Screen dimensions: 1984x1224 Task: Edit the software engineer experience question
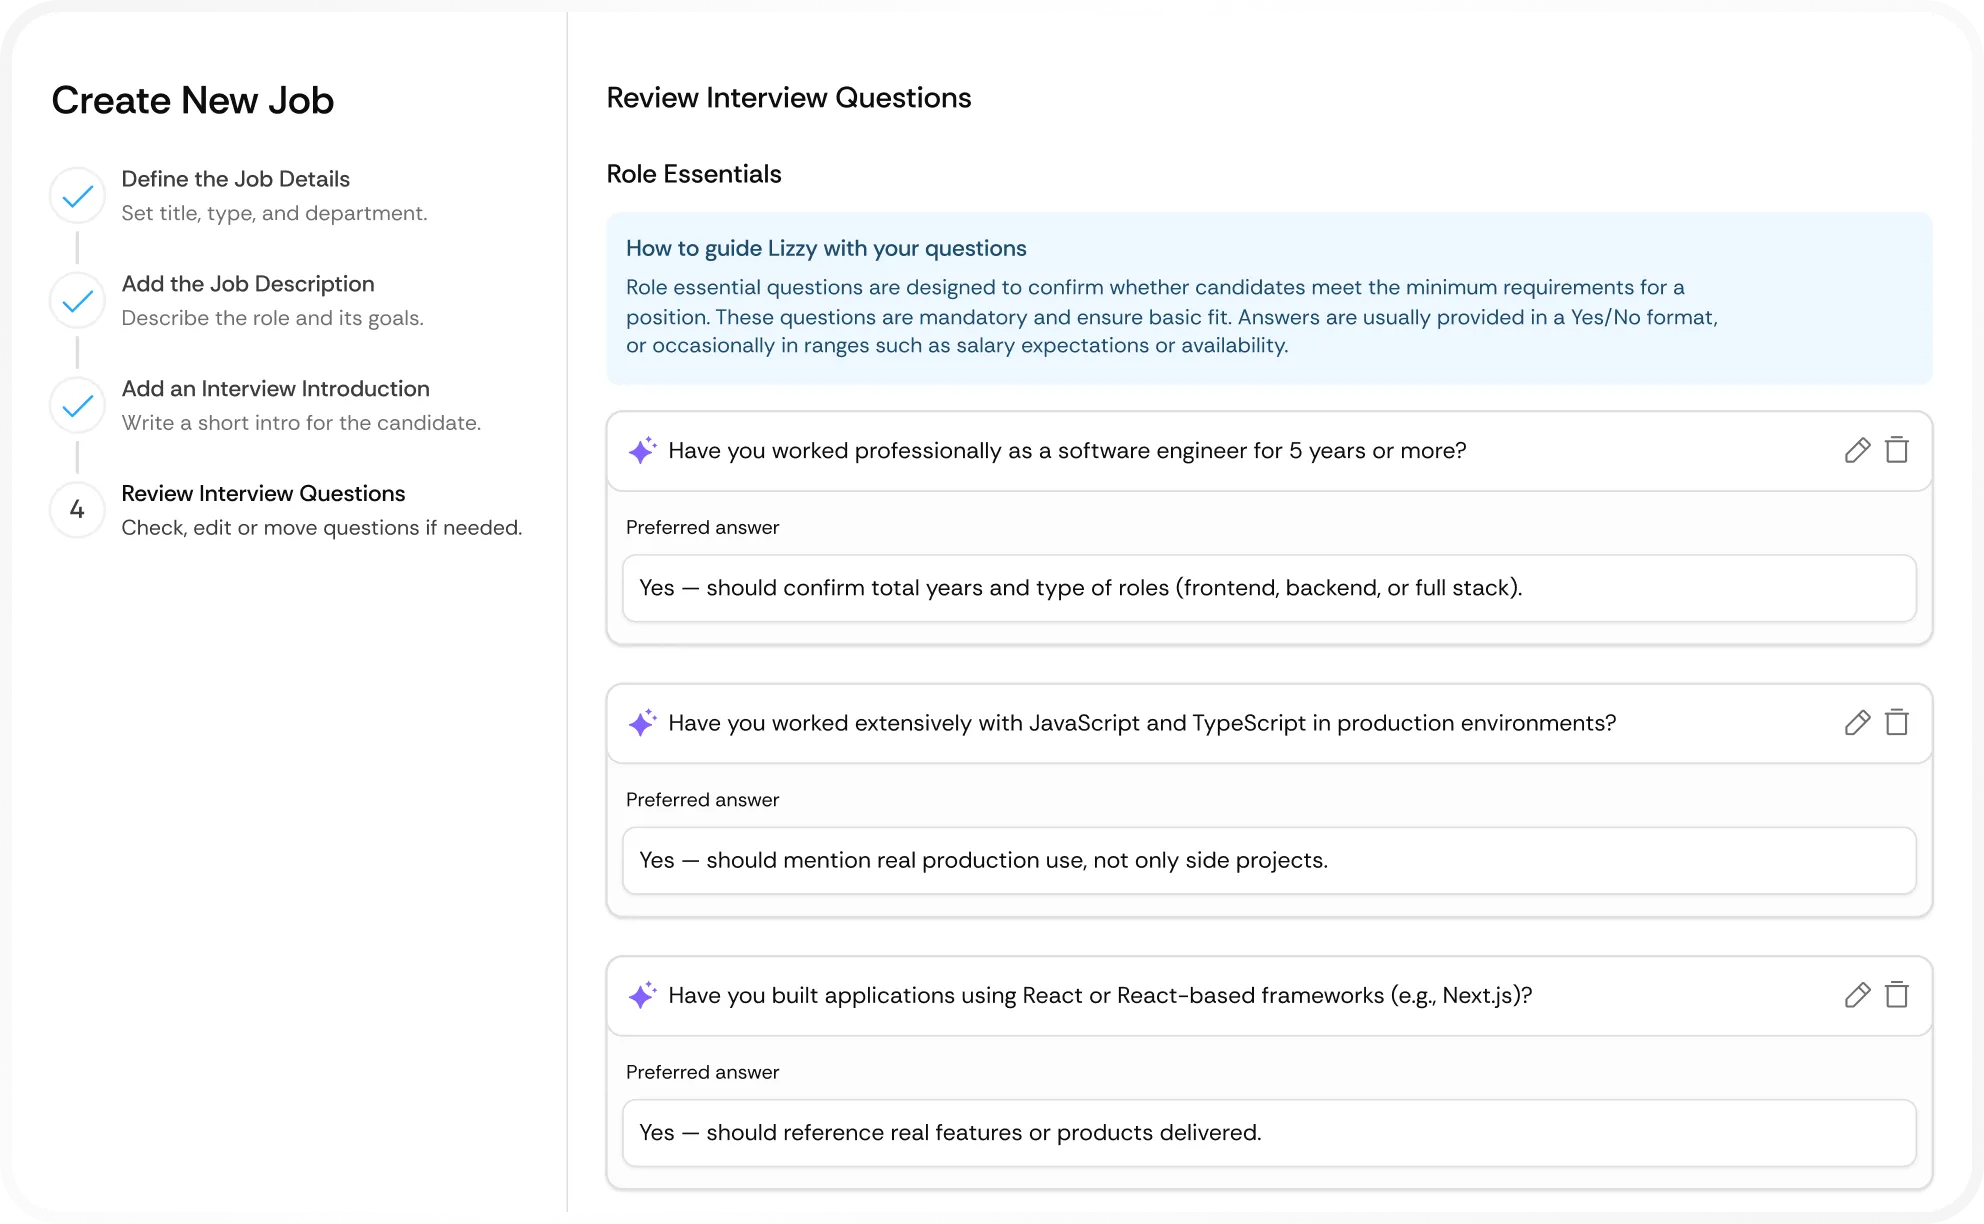tap(1859, 451)
